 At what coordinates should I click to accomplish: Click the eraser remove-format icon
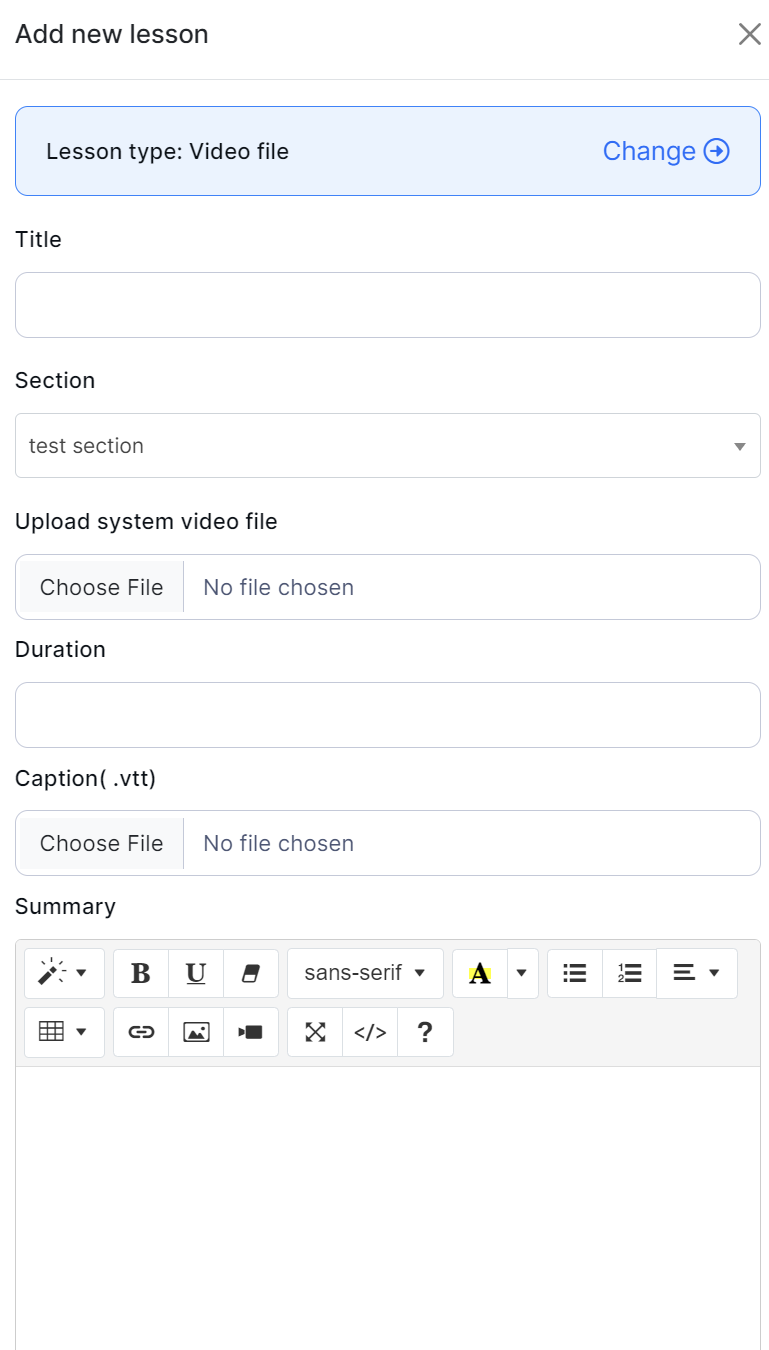pyautogui.click(x=251, y=973)
